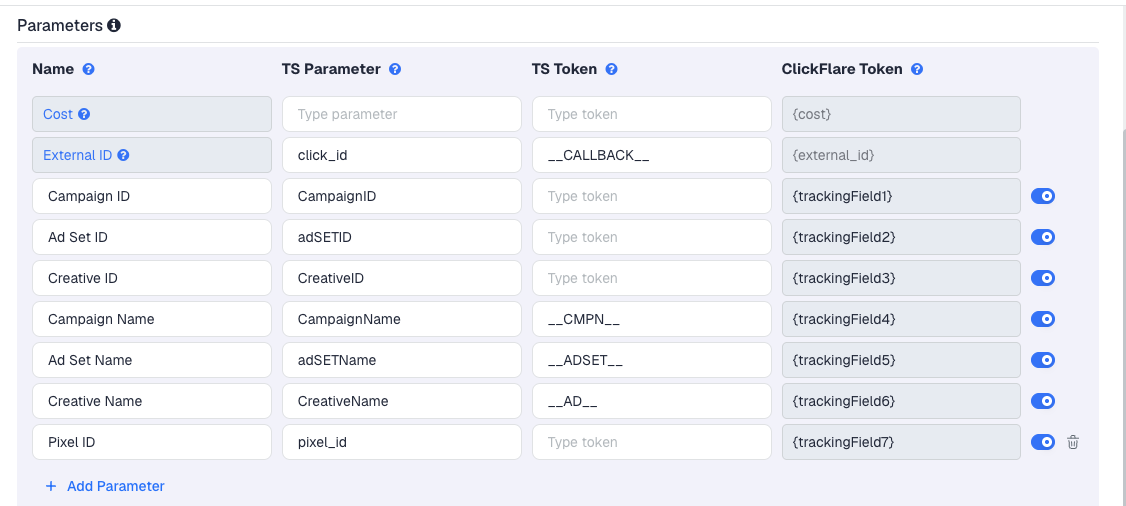Delete the Pixel ID parameter with trash icon
The width and height of the screenshot is (1126, 506).
tap(1073, 442)
